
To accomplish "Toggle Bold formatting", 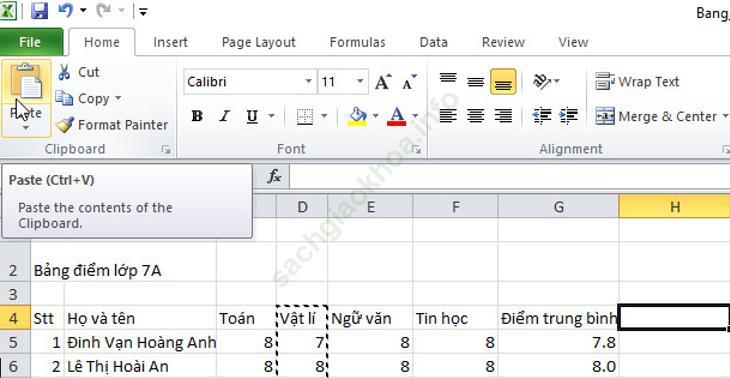I will [197, 116].
